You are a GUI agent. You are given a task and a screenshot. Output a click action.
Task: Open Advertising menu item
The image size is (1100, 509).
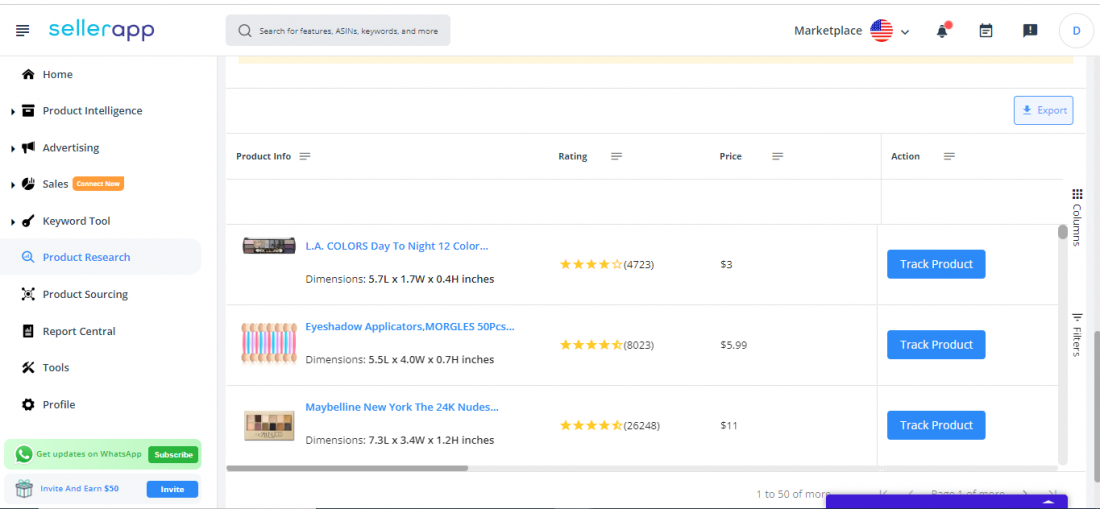click(x=70, y=148)
